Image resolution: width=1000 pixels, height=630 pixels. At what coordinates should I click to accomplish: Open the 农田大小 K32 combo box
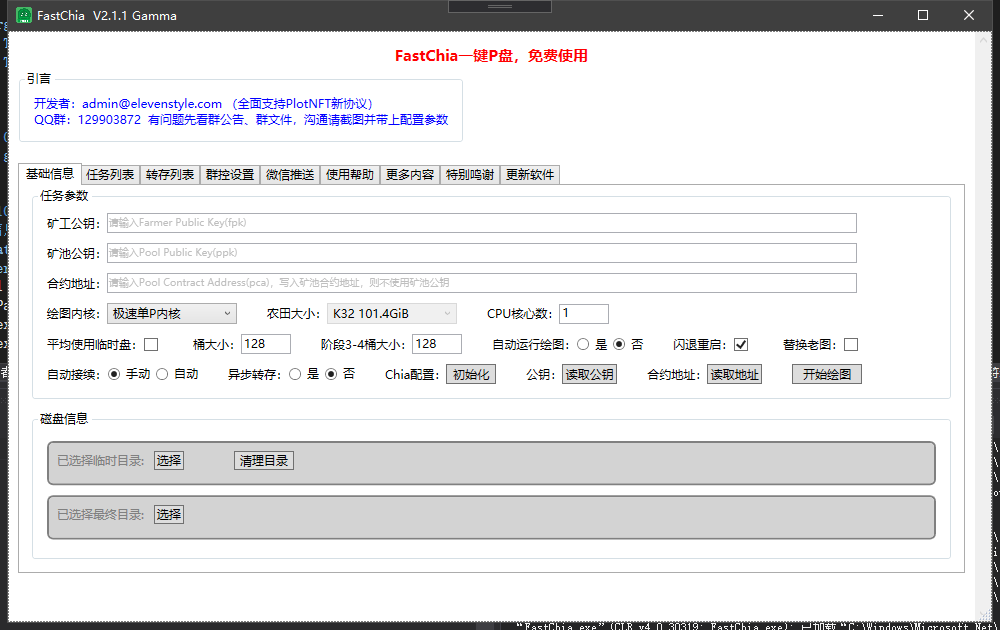391,314
